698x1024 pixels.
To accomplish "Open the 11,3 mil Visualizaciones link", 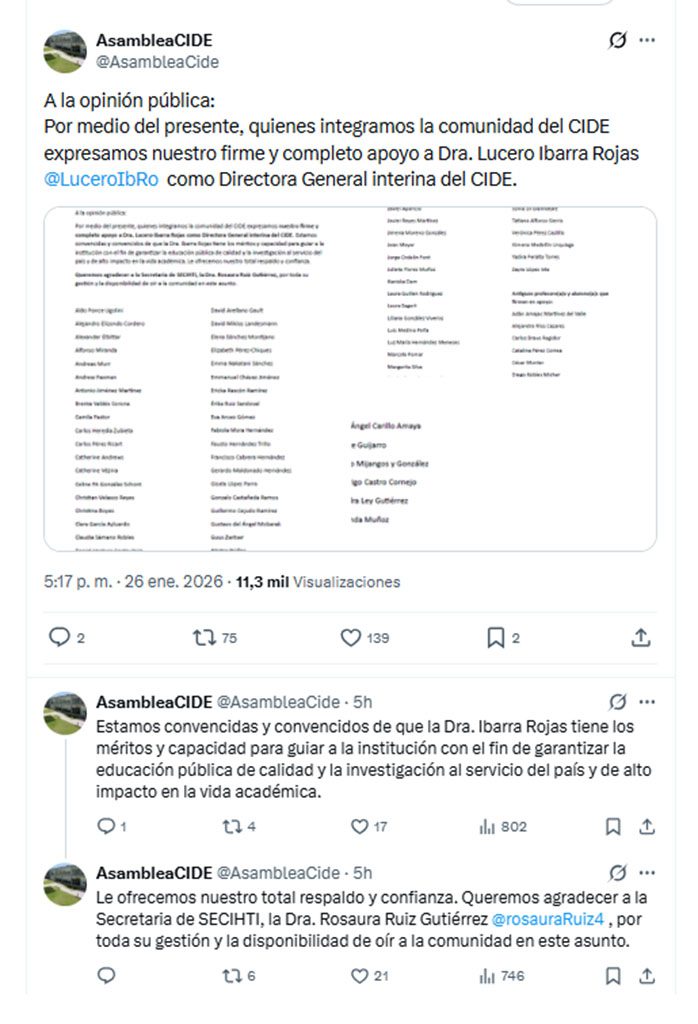I will click(x=317, y=582).
